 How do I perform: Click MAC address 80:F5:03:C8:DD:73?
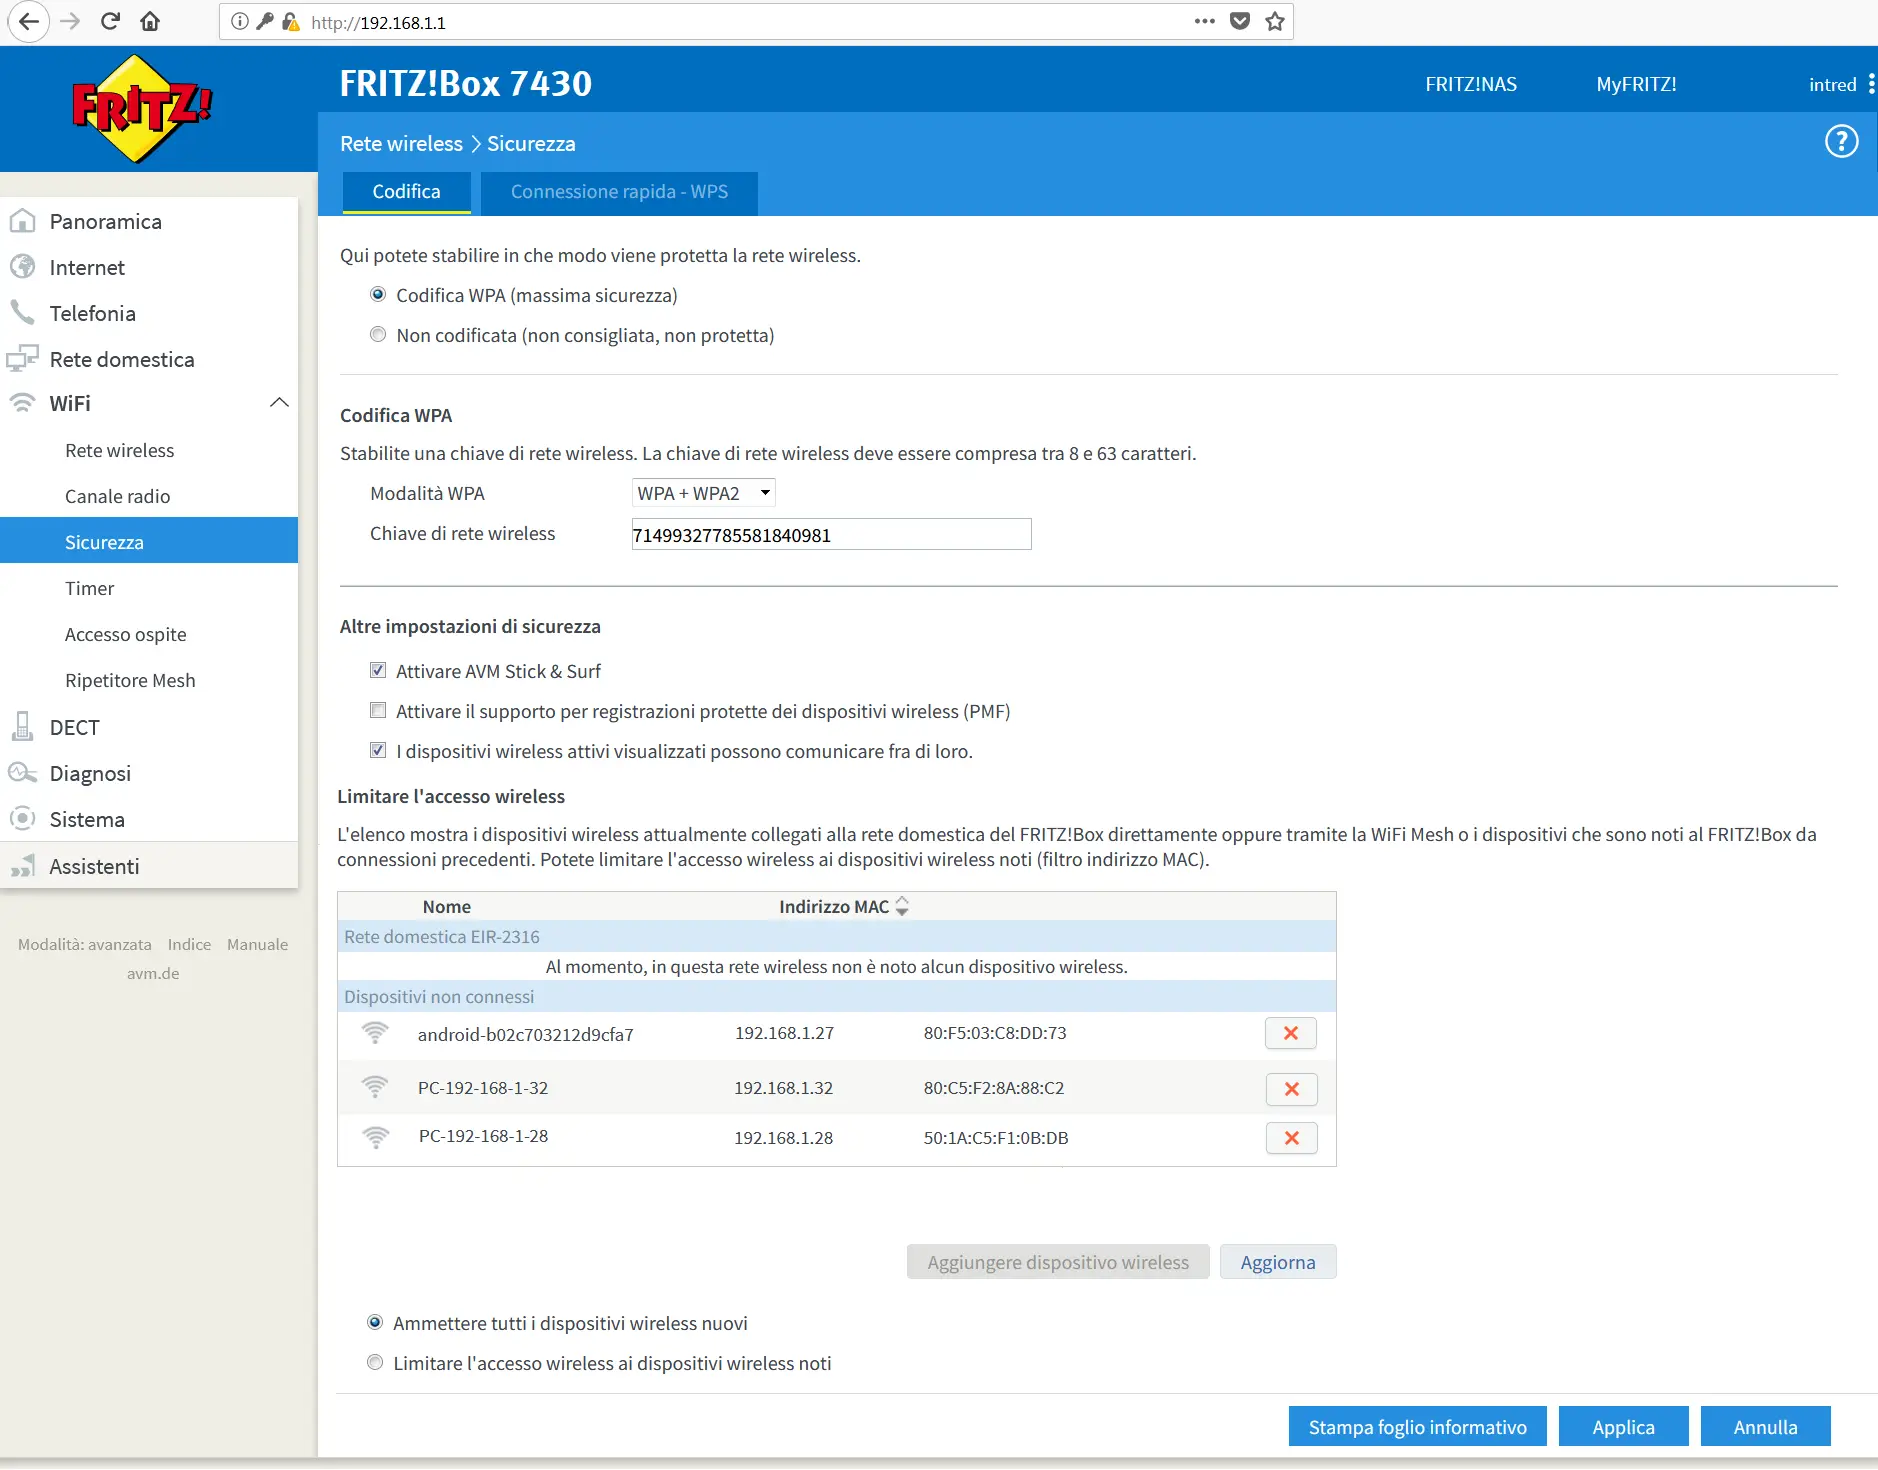(x=995, y=1033)
